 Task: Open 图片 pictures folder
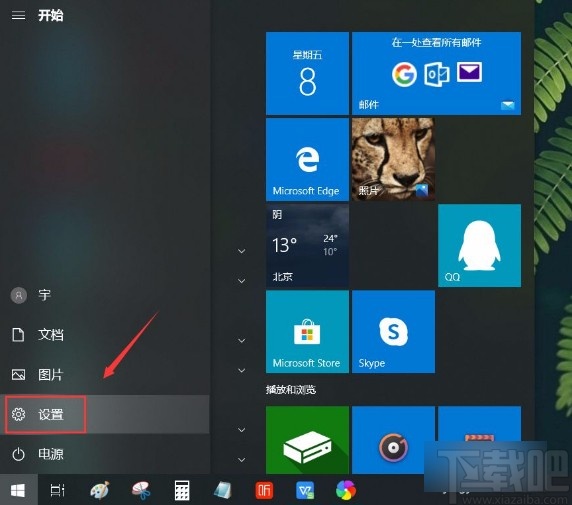[x=105, y=374]
